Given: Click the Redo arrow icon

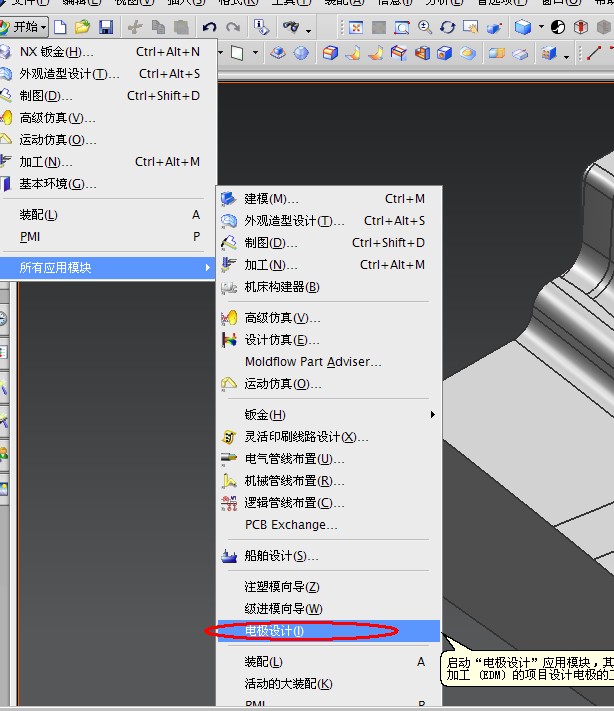Looking at the screenshot, I should (x=233, y=27).
